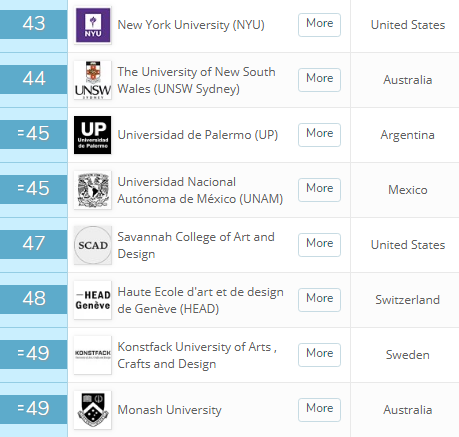Open Savannah College of Art and Design link

coord(196,245)
